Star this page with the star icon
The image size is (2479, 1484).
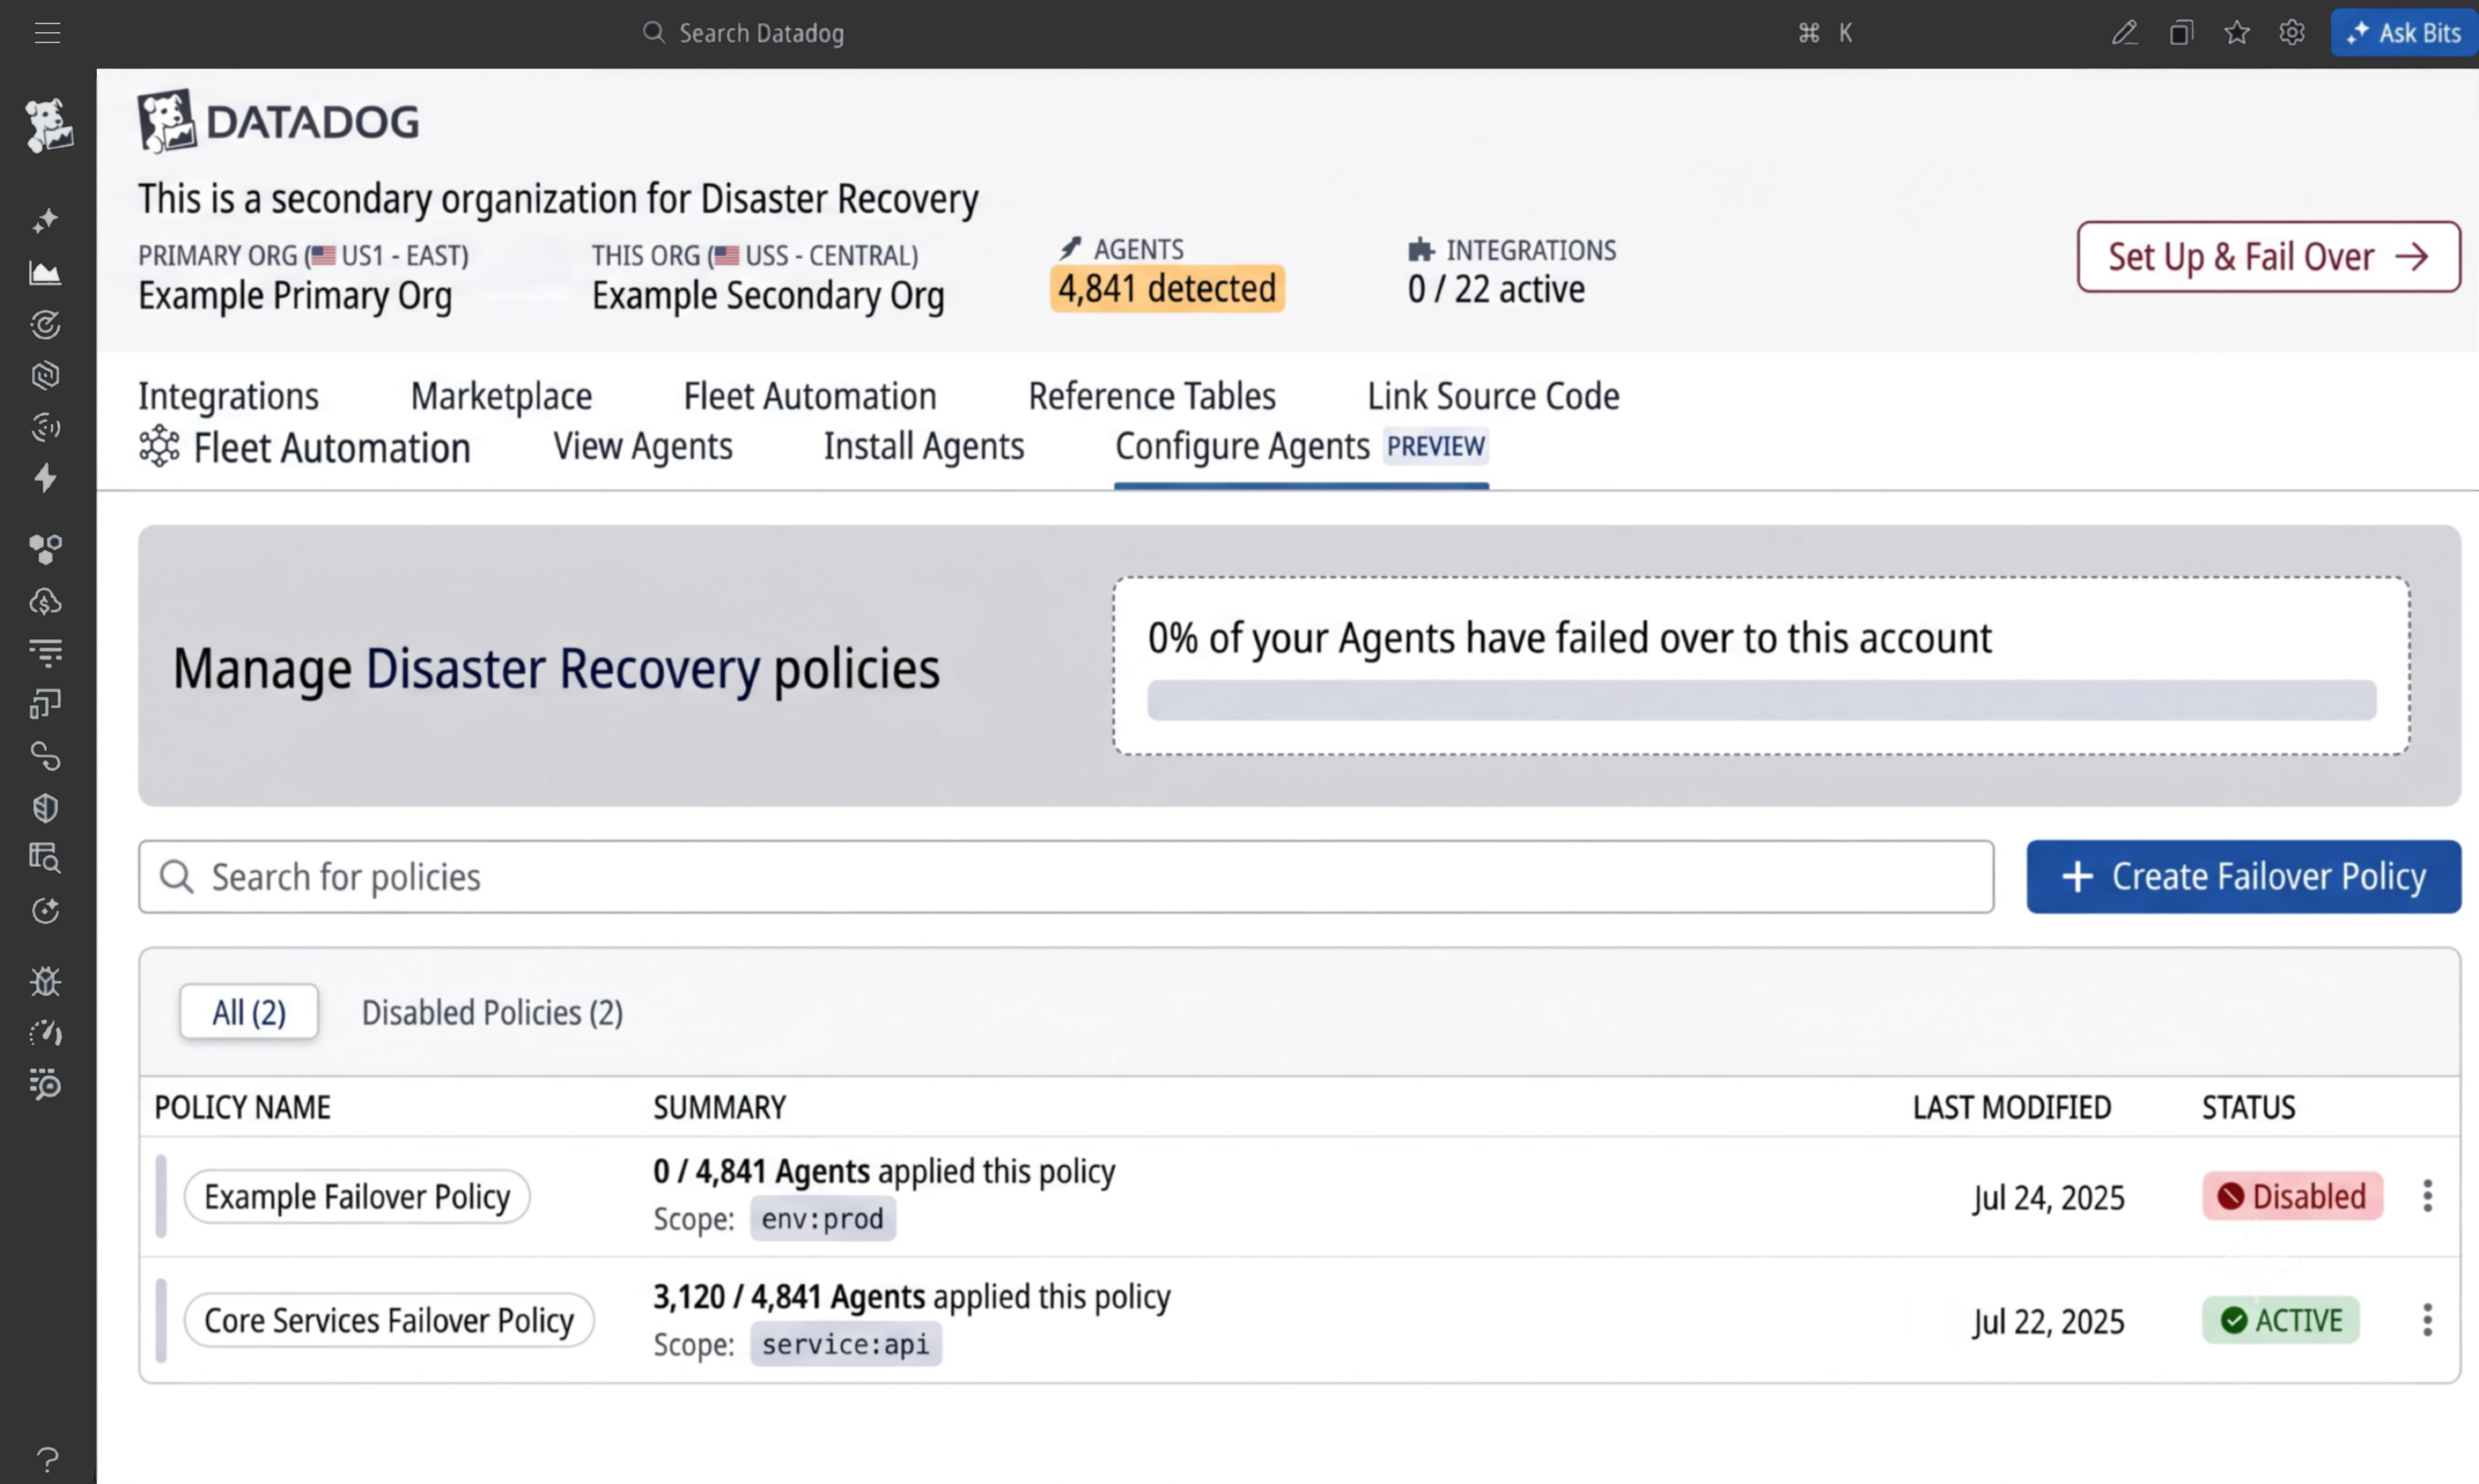[x=2237, y=33]
